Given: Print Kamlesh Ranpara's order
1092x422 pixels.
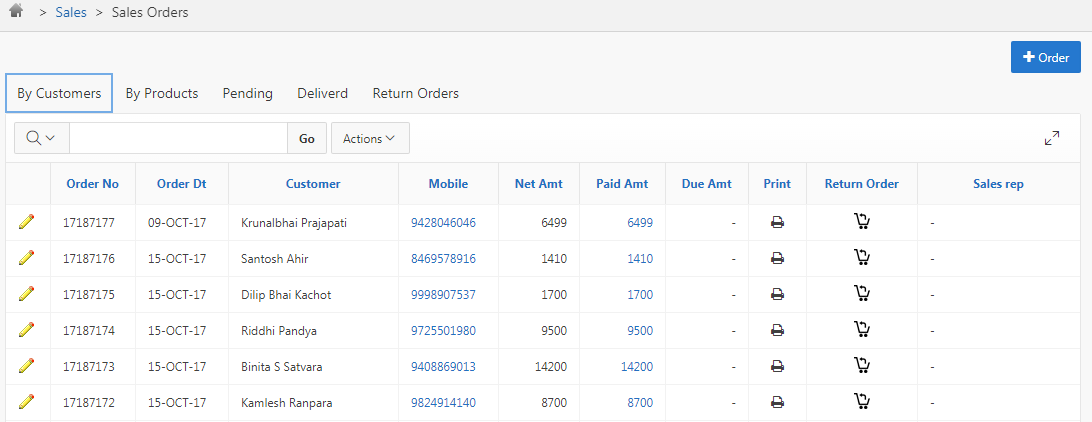Looking at the screenshot, I should [x=777, y=402].
